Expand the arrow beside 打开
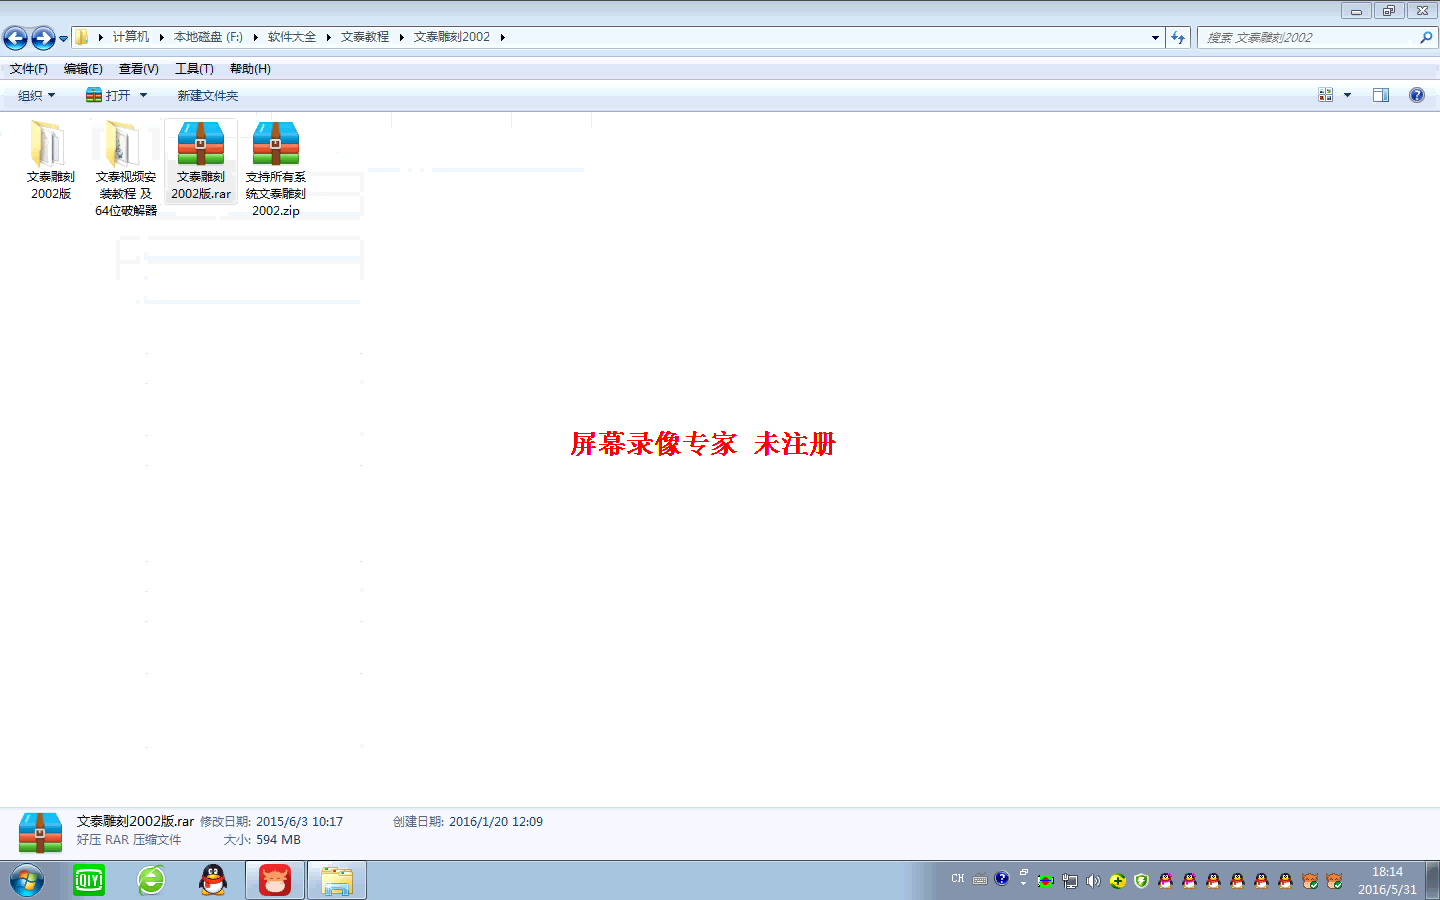The width and height of the screenshot is (1440, 900). click(x=143, y=96)
